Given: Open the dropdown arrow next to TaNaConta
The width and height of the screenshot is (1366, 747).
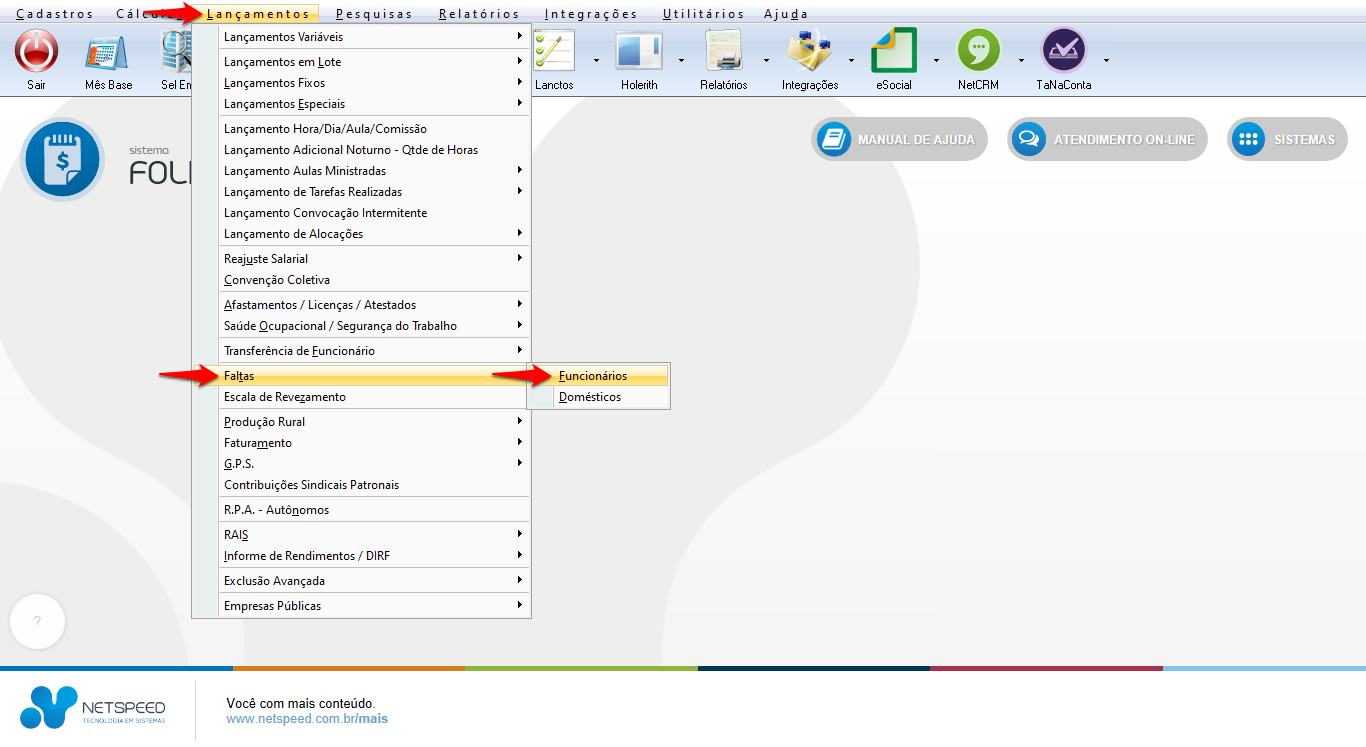Looking at the screenshot, I should [1106, 60].
